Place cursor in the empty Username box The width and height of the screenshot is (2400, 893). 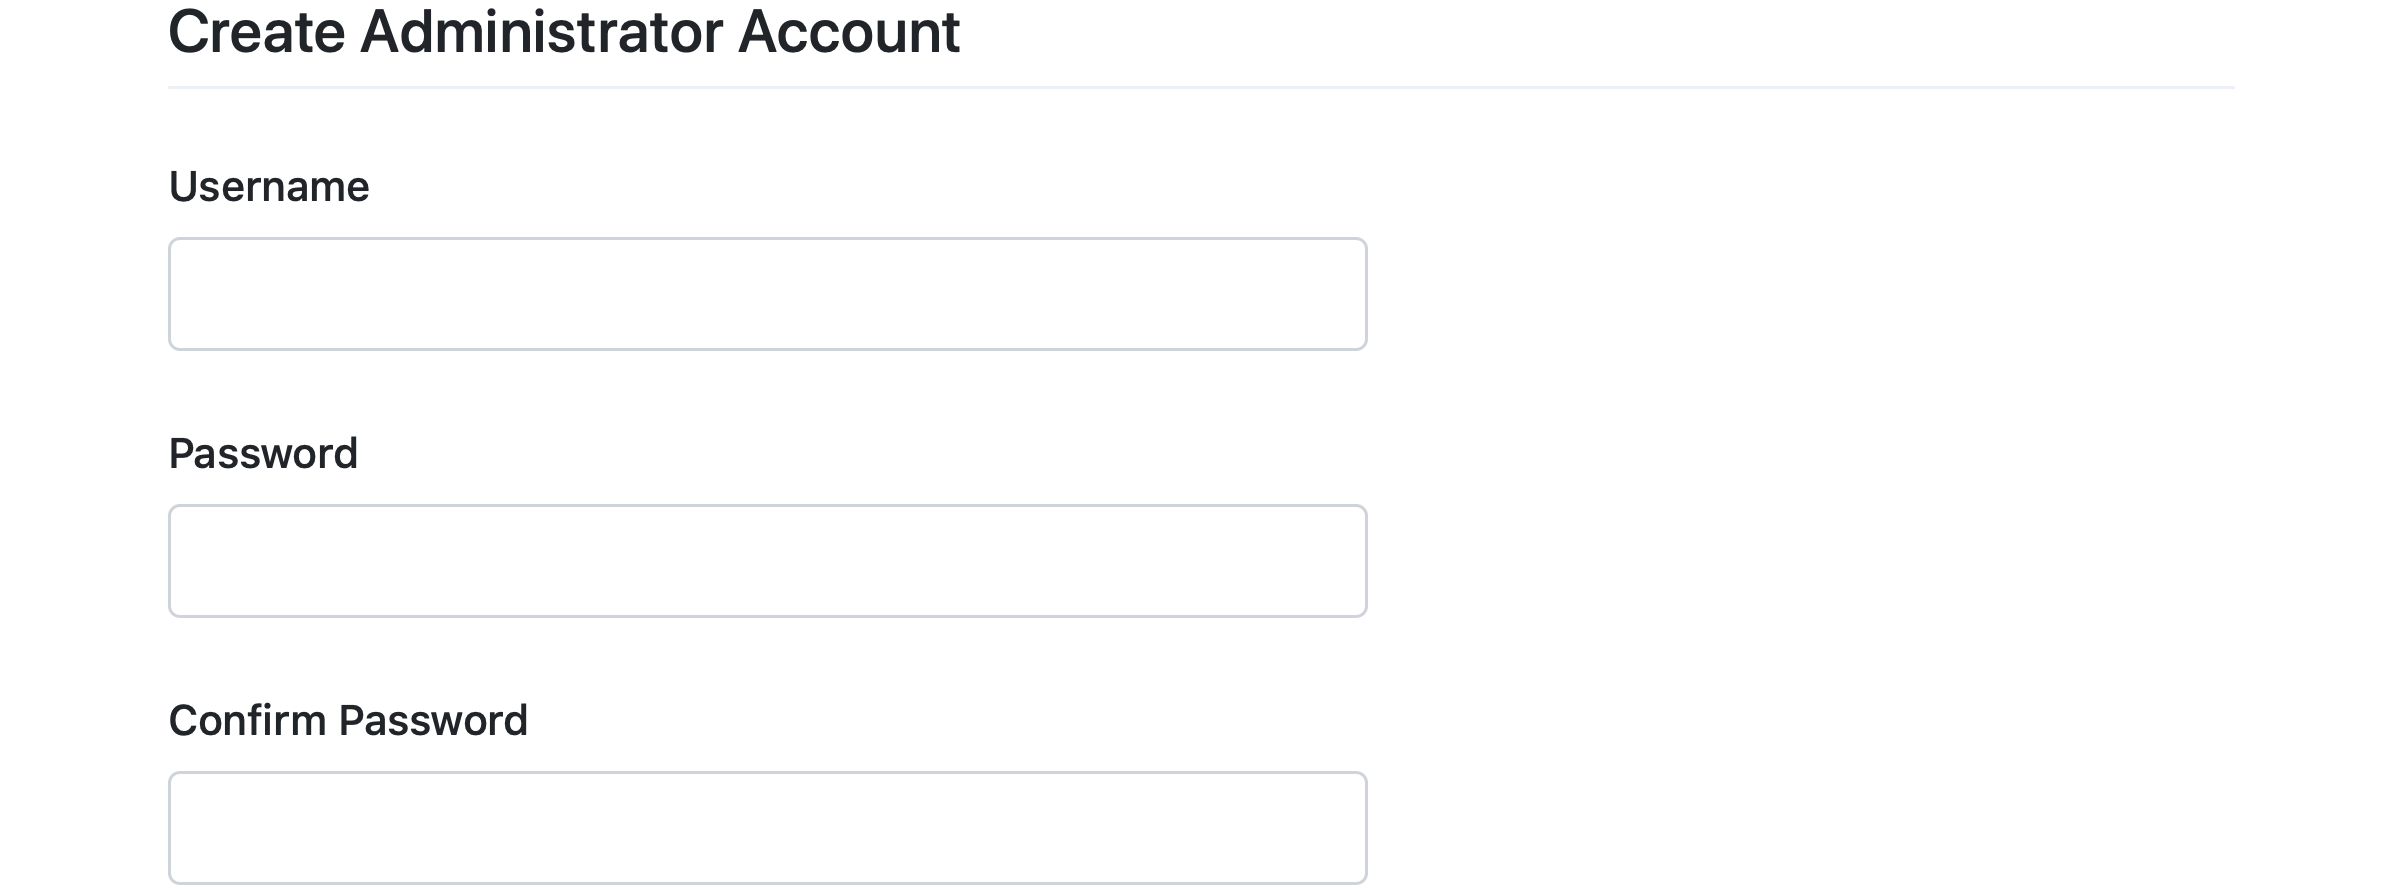click(767, 294)
